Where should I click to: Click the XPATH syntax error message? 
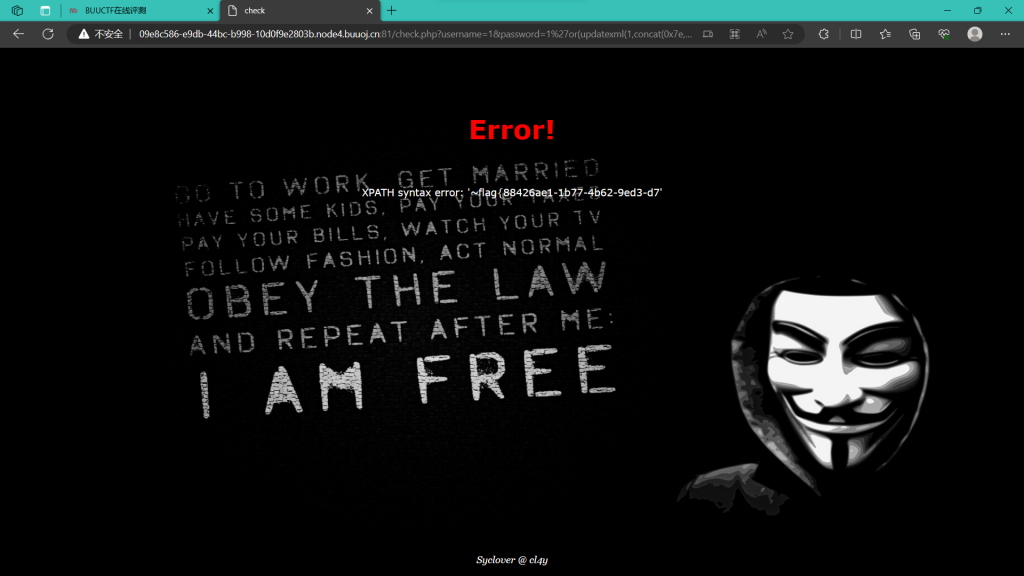512,193
